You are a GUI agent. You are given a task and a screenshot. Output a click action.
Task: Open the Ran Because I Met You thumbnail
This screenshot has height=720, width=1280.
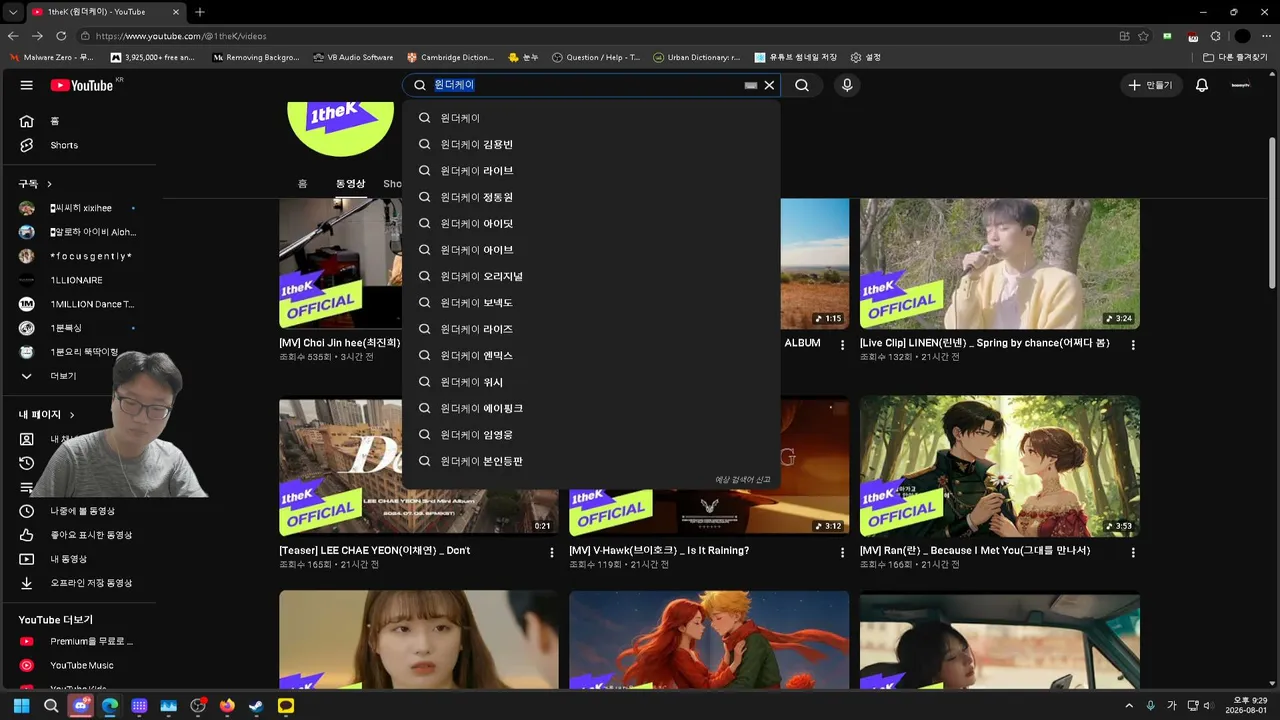coord(1000,466)
